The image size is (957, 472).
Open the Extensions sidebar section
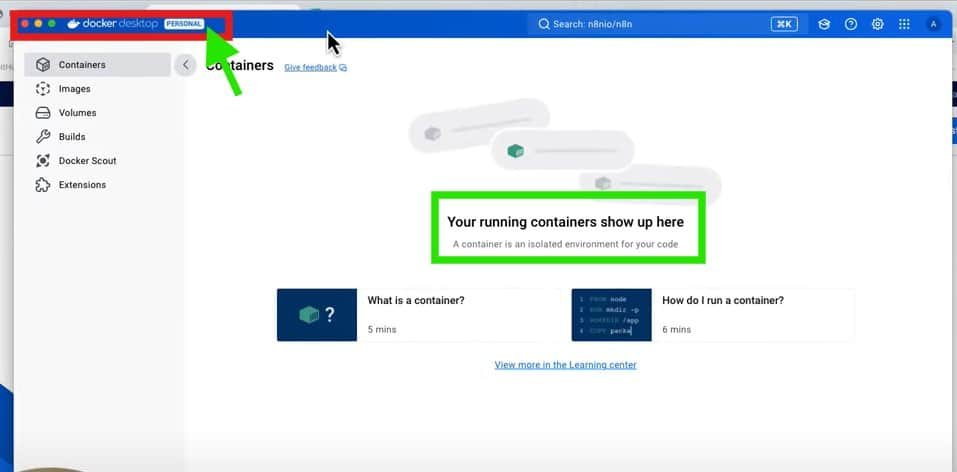coord(97,184)
